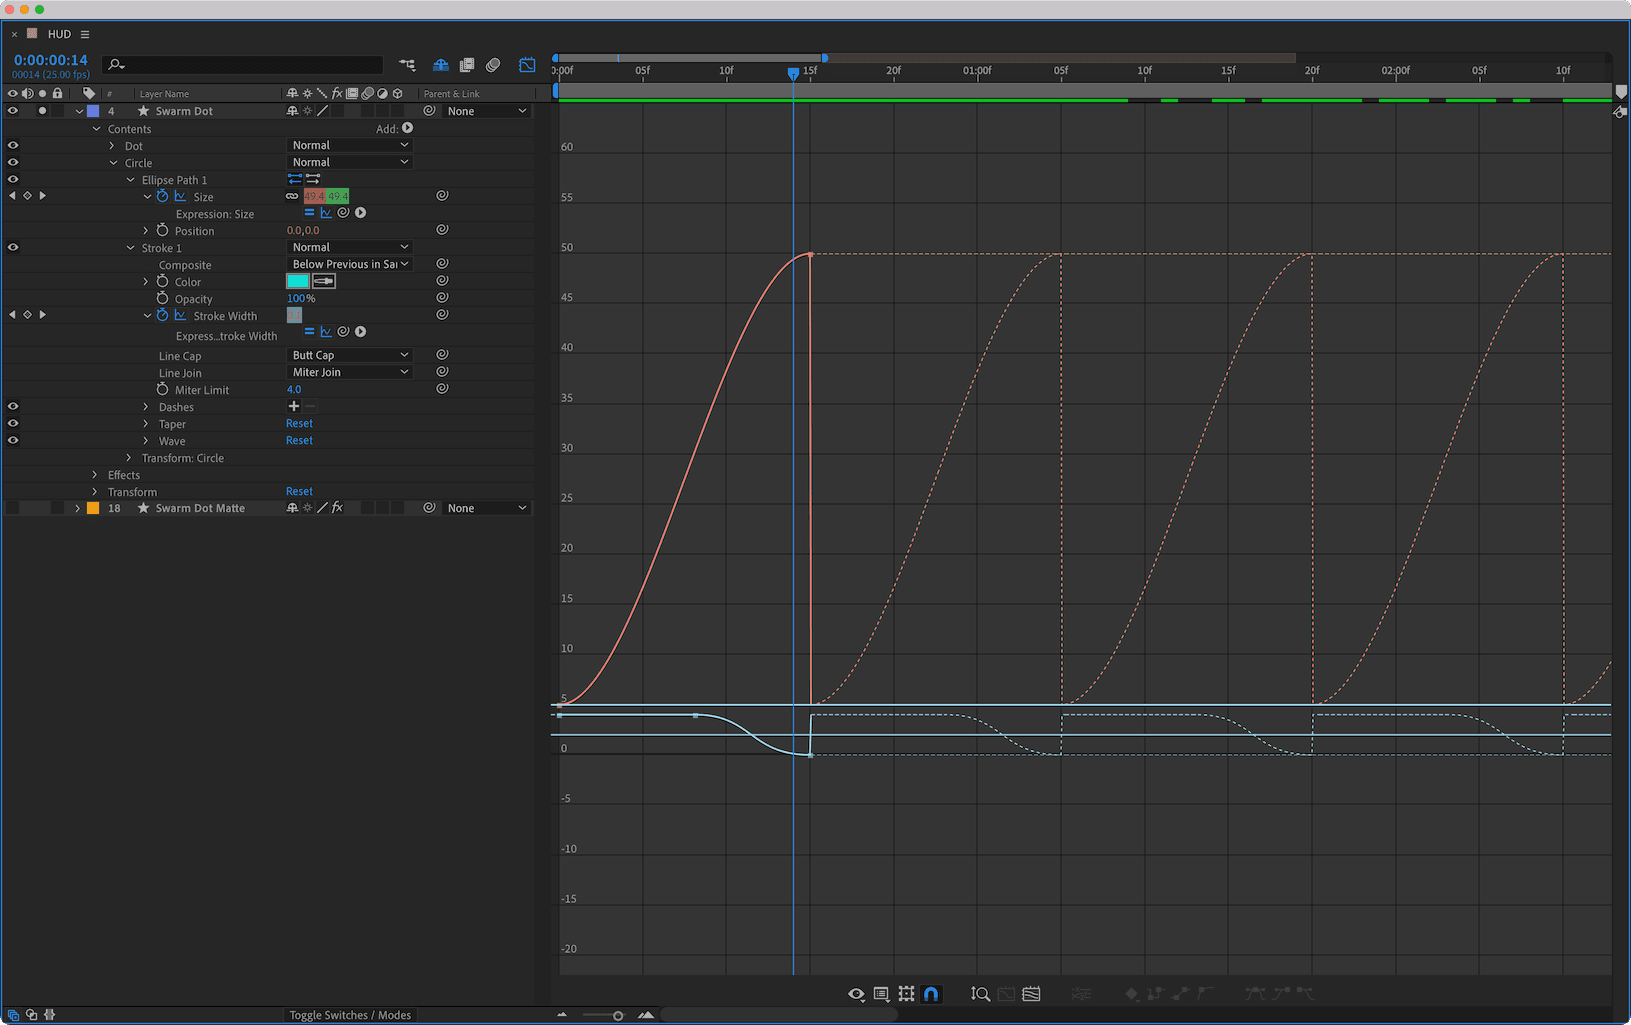Toggle Size property stopwatch

tap(162, 196)
